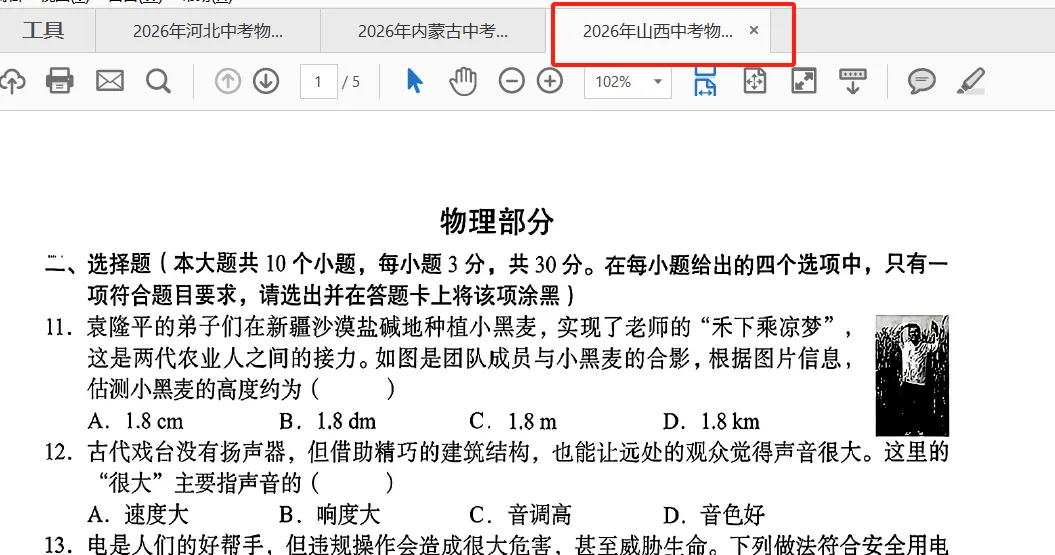This screenshot has height=555, width=1055.
Task: Click the 物理部分 heading
Action: 497,221
